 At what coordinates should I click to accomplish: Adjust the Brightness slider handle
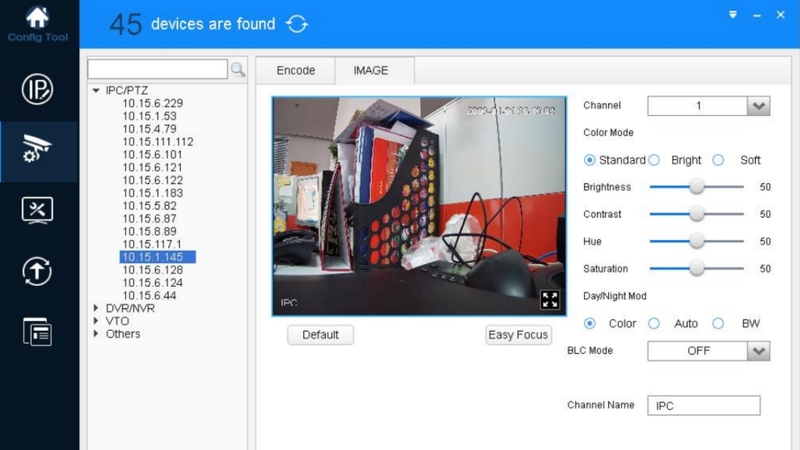[x=696, y=187]
